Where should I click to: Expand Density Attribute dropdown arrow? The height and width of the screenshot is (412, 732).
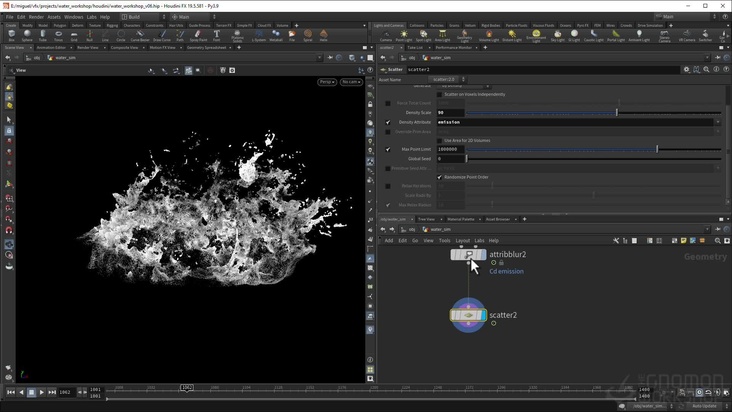[x=718, y=122]
